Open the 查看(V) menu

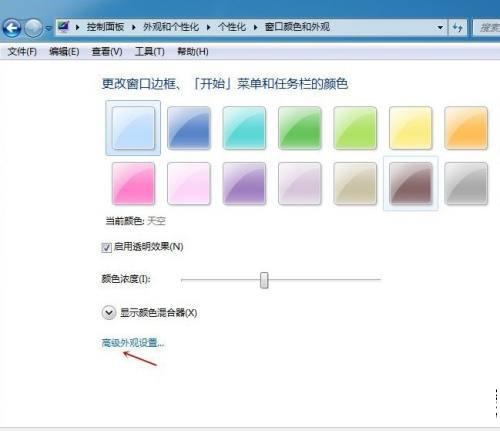click(107, 52)
